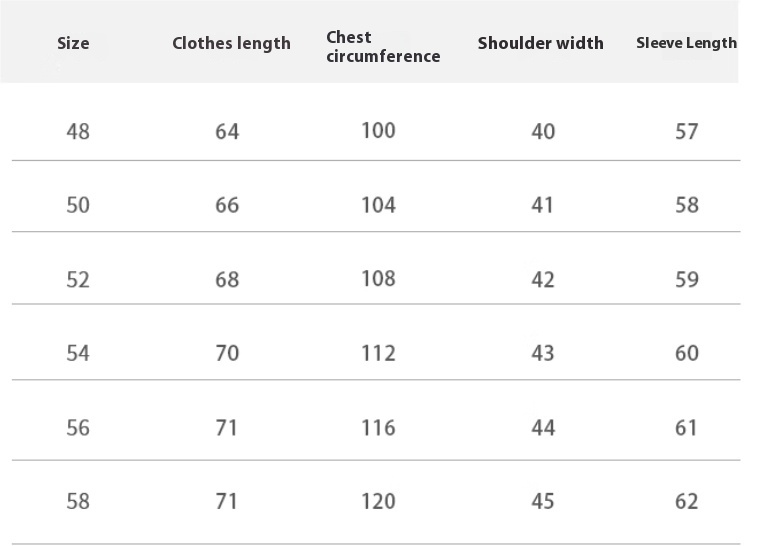Select size 56 row label
The image size is (784, 546).
pyautogui.click(x=78, y=428)
